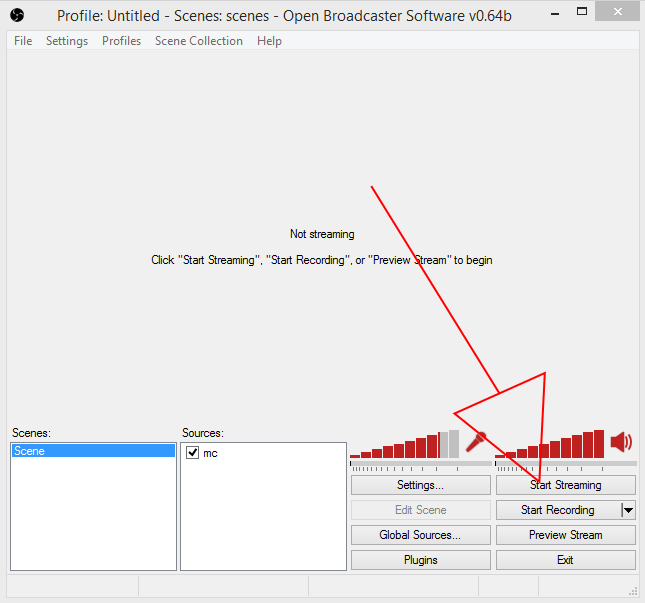
Task: Click the Exit button
Action: pos(566,560)
